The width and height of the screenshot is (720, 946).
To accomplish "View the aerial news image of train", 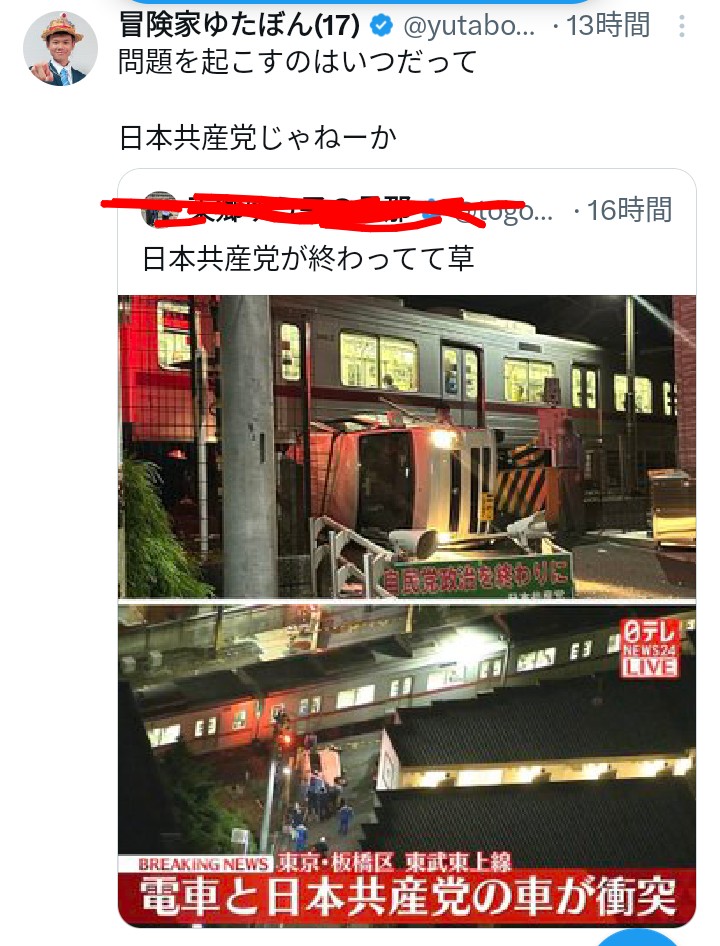I will point(407,765).
